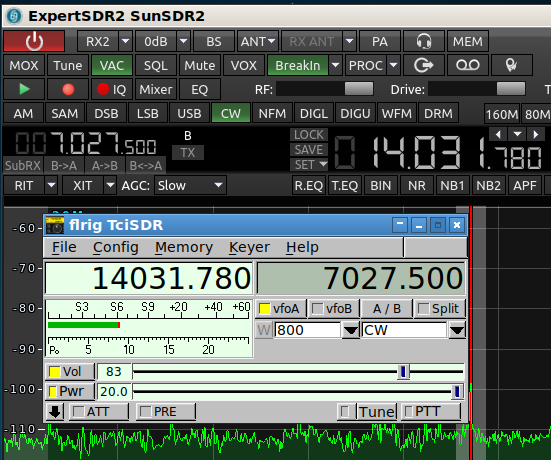
Task: Open the XIT dropdown arrow
Action: (x=110, y=185)
